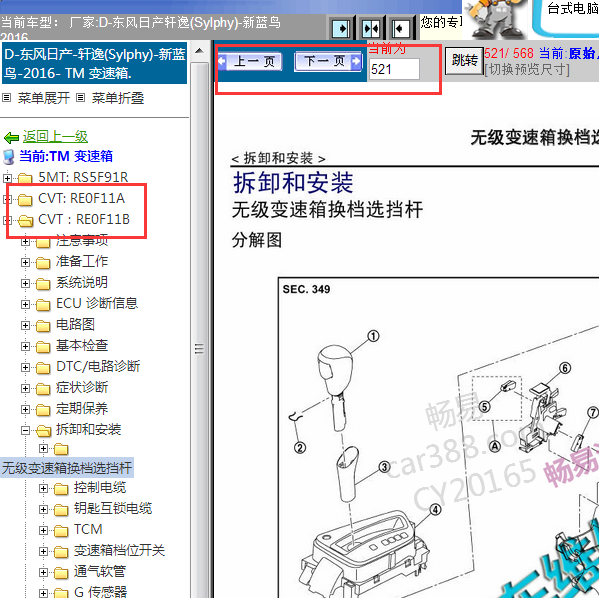This screenshot has height=598, width=599.
Task: Expand the 系统说明 tree node
Action: tap(25, 284)
